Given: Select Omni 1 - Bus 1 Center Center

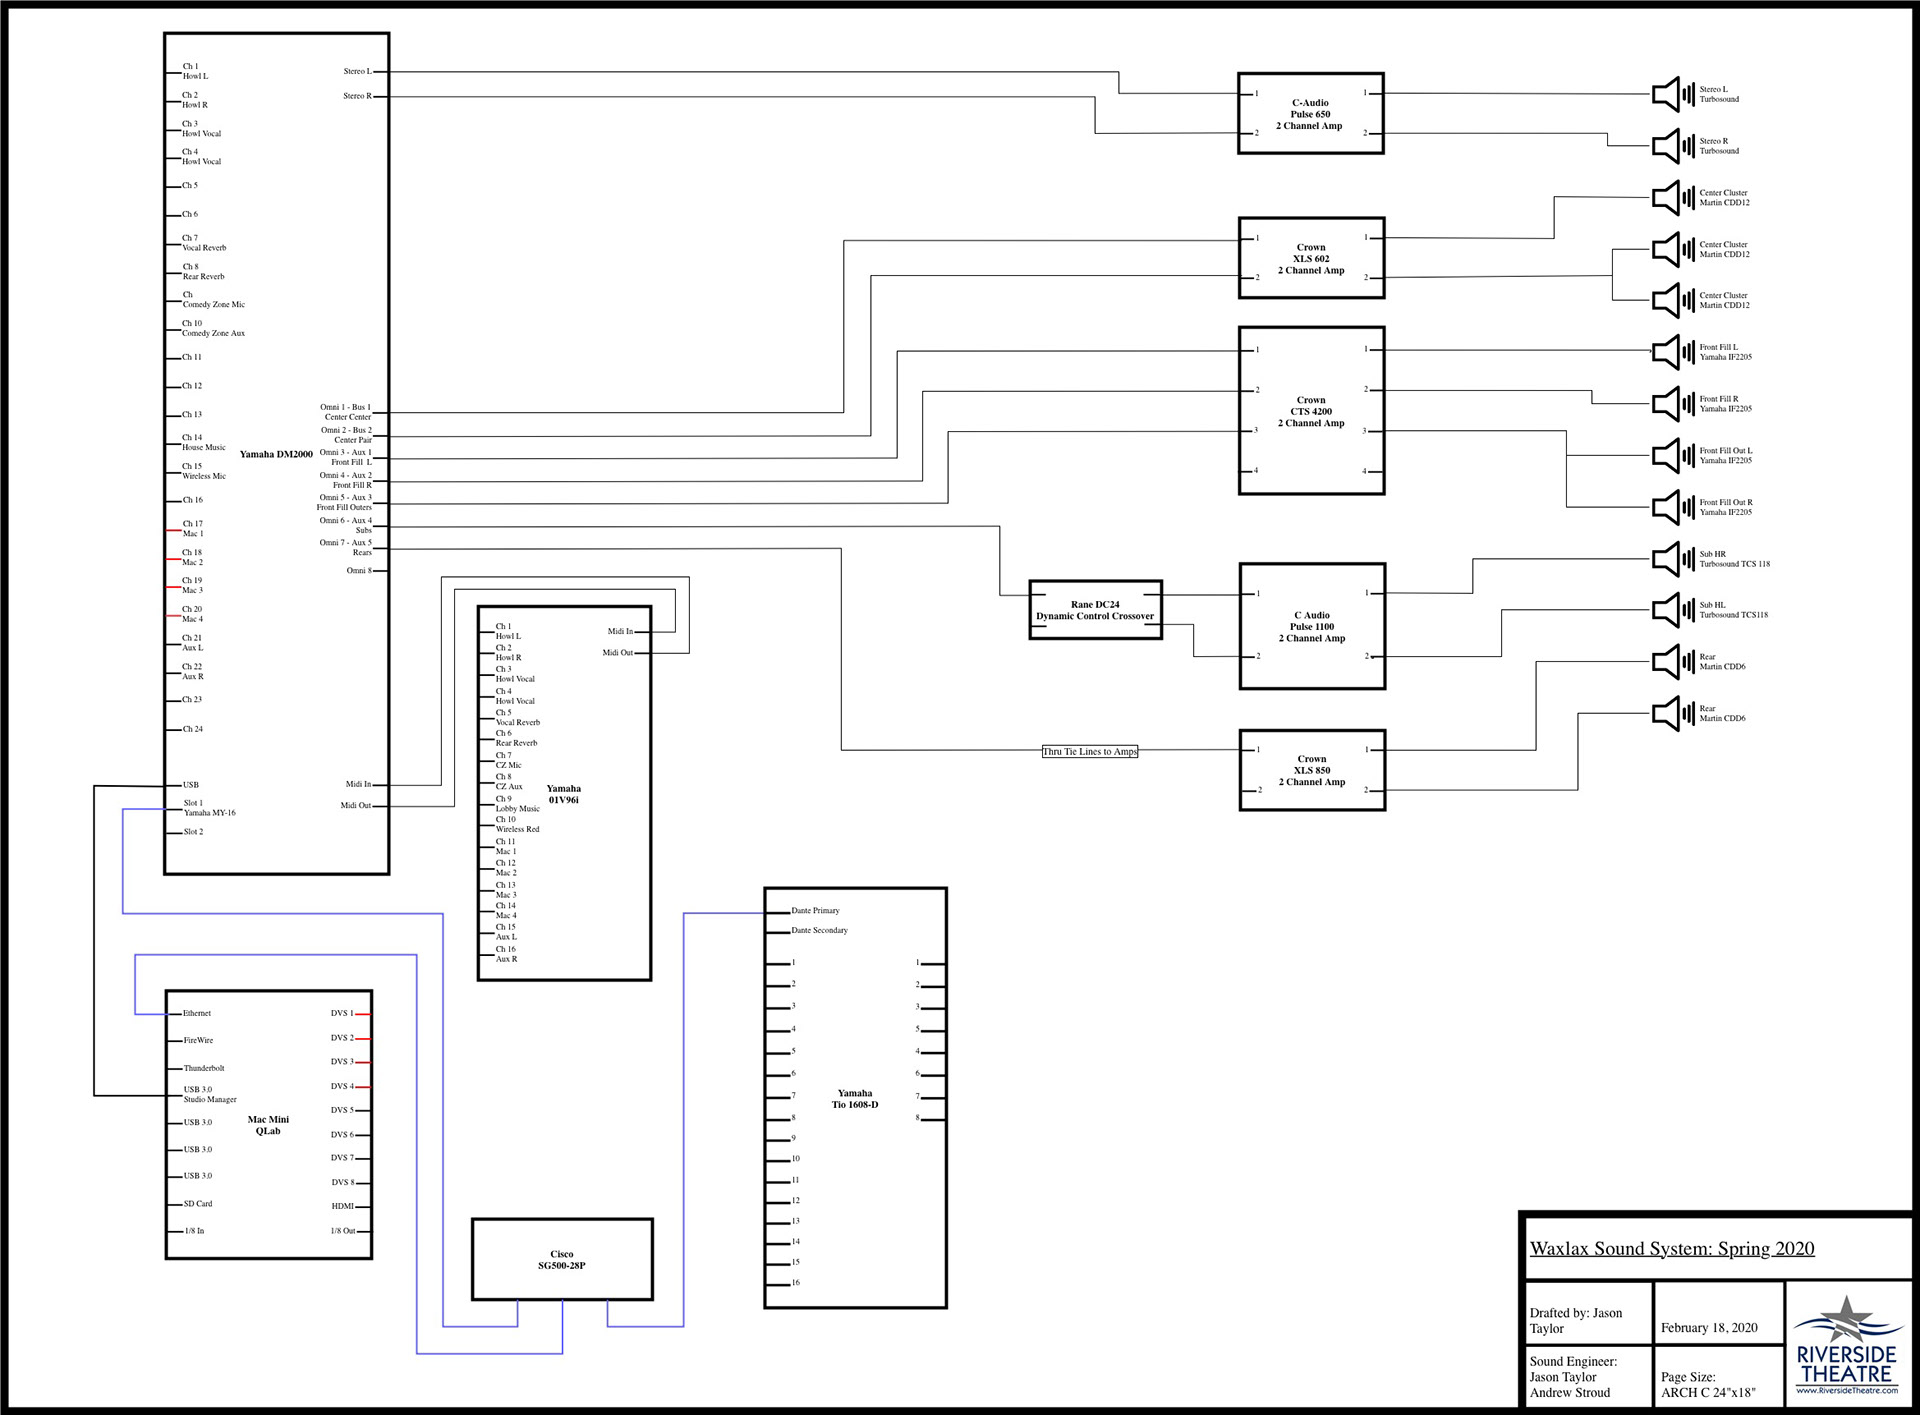Looking at the screenshot, I should [x=346, y=412].
